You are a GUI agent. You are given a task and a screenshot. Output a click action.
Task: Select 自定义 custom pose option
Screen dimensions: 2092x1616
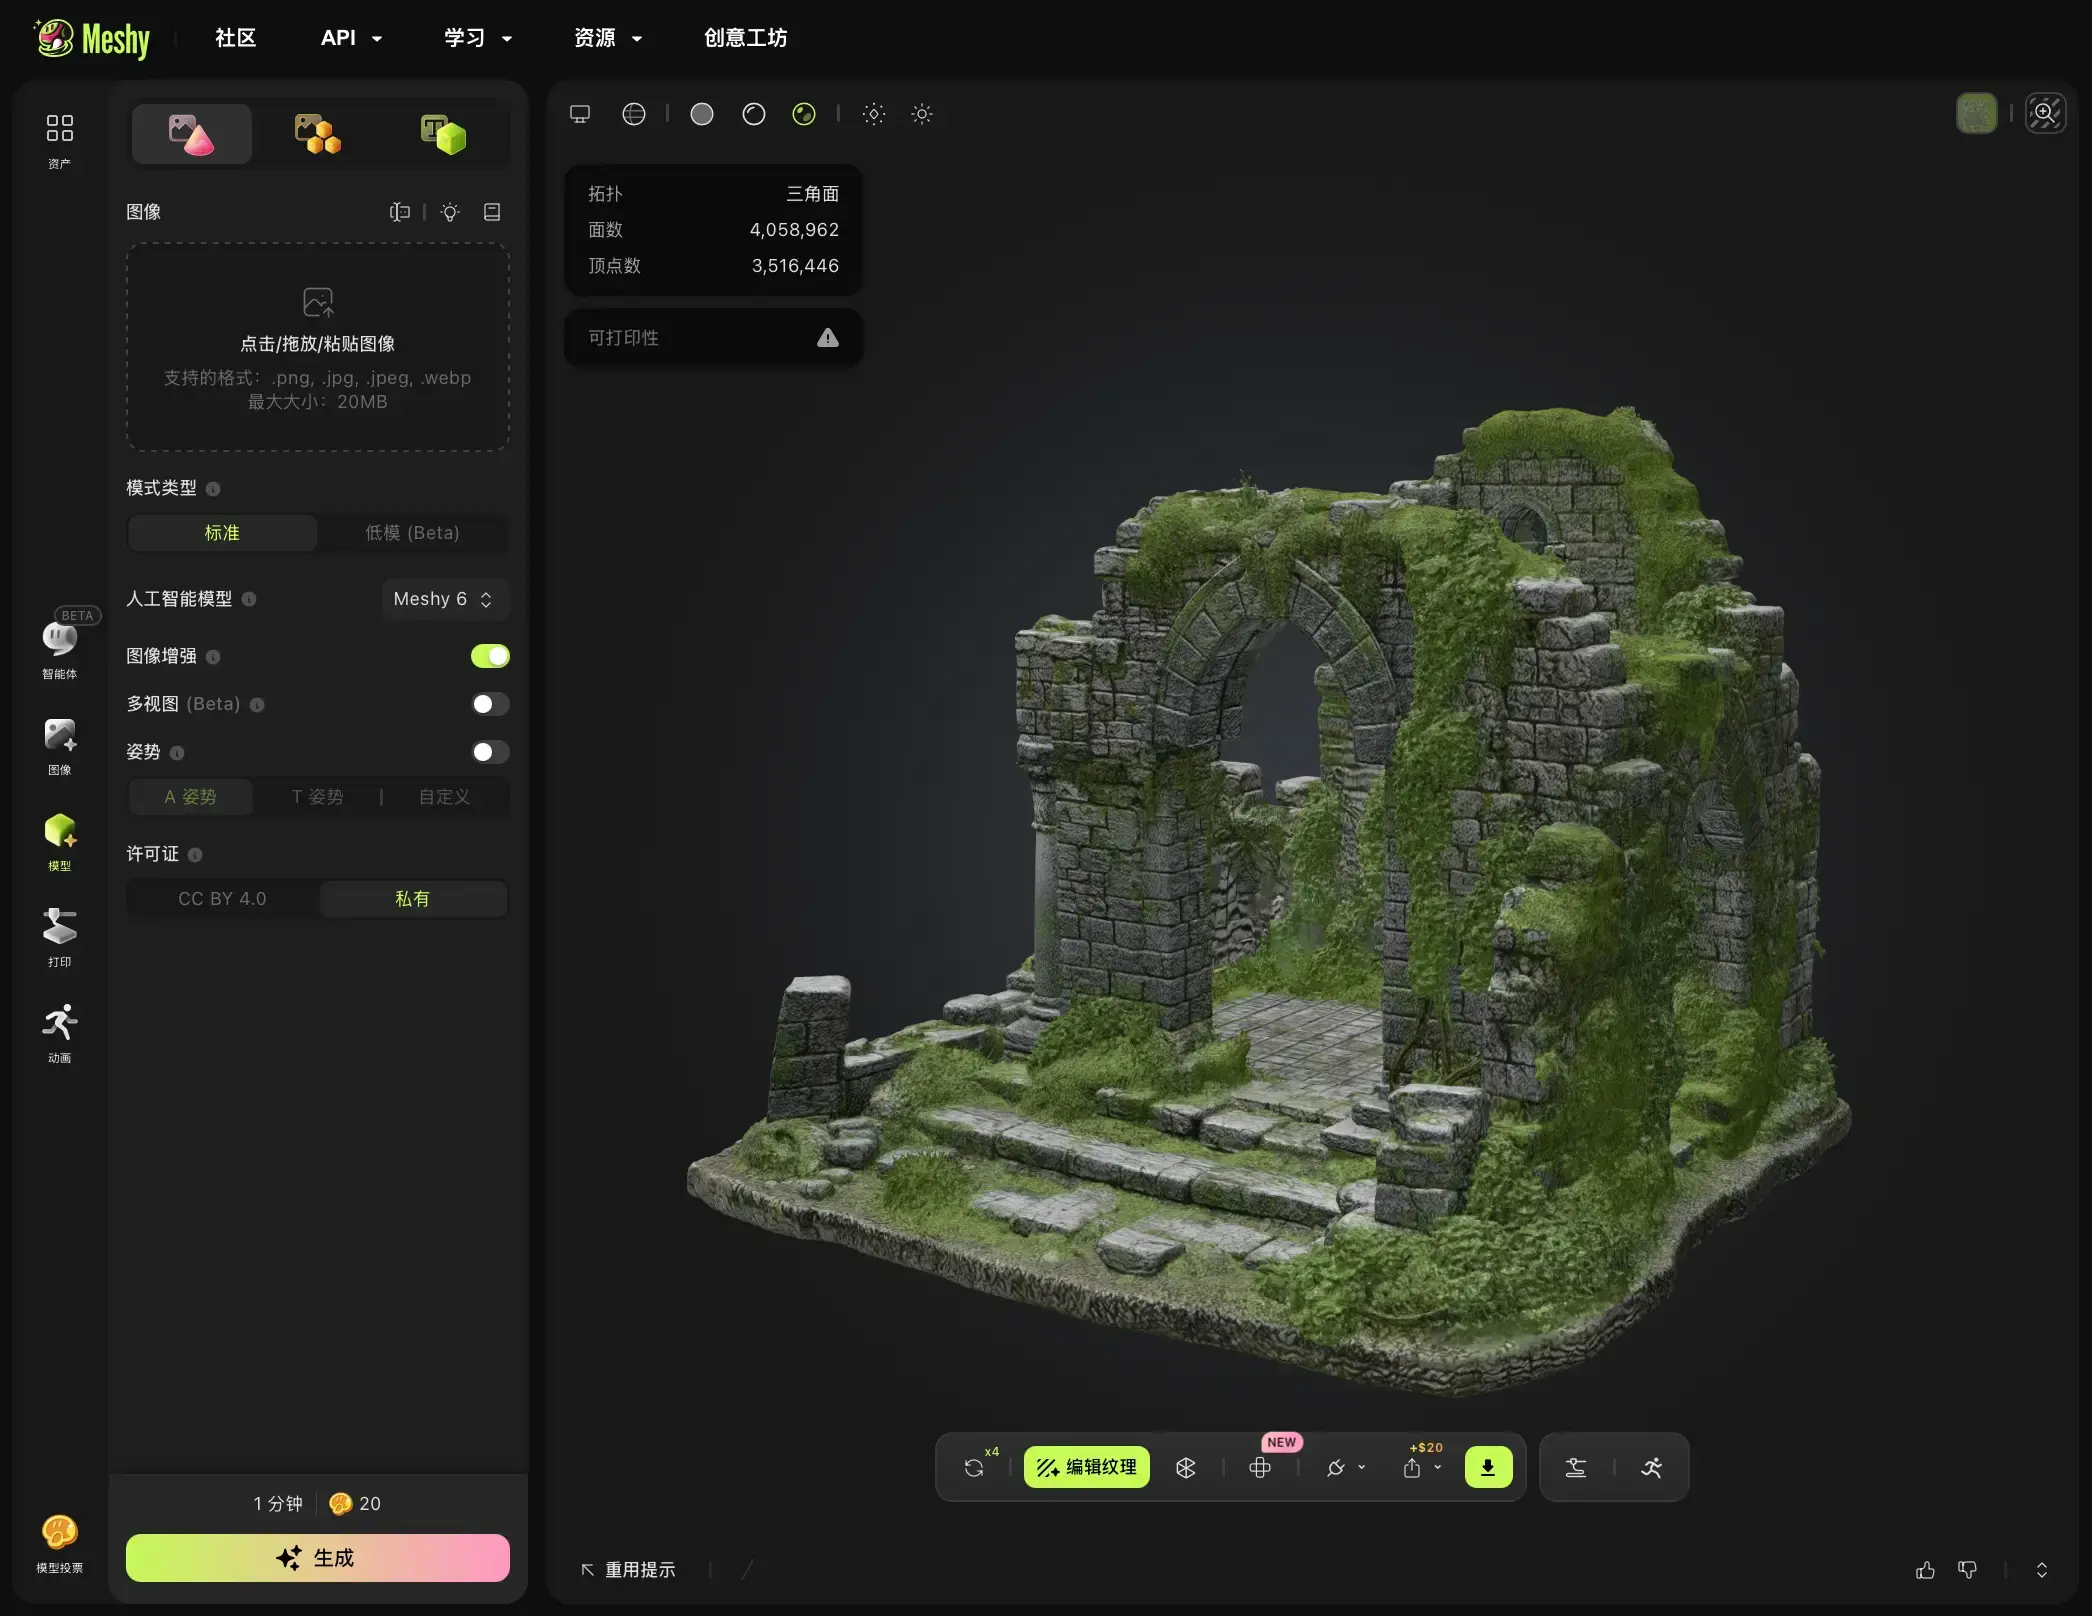[x=444, y=797]
